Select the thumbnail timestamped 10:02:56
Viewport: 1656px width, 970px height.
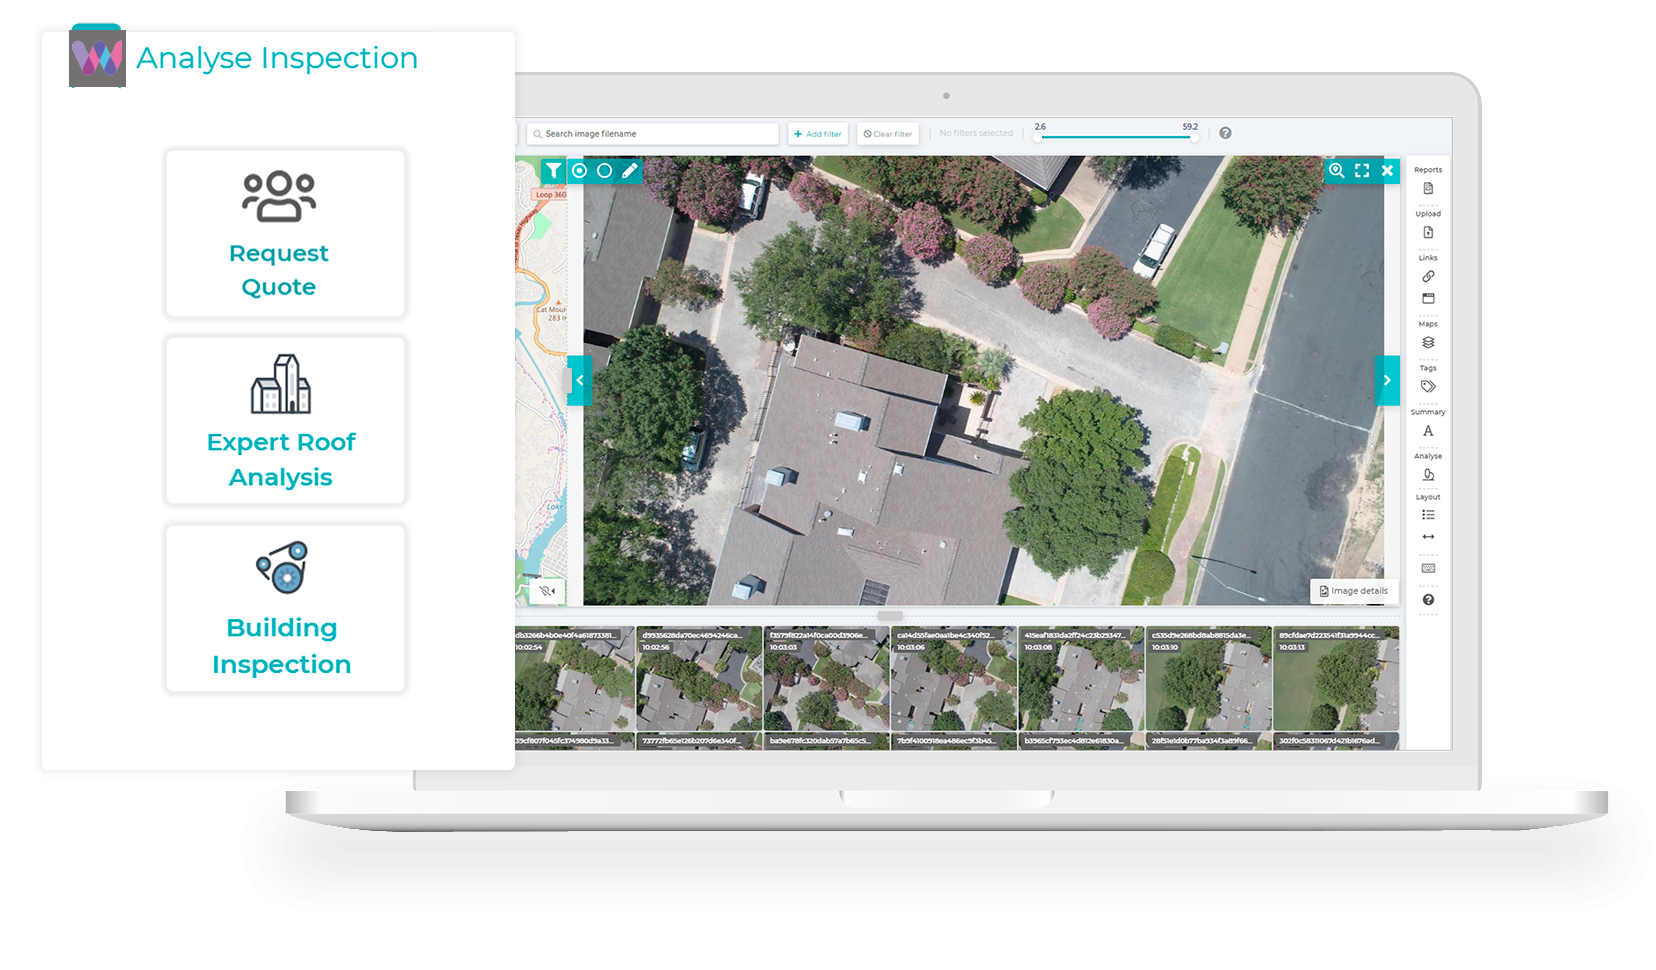point(699,680)
